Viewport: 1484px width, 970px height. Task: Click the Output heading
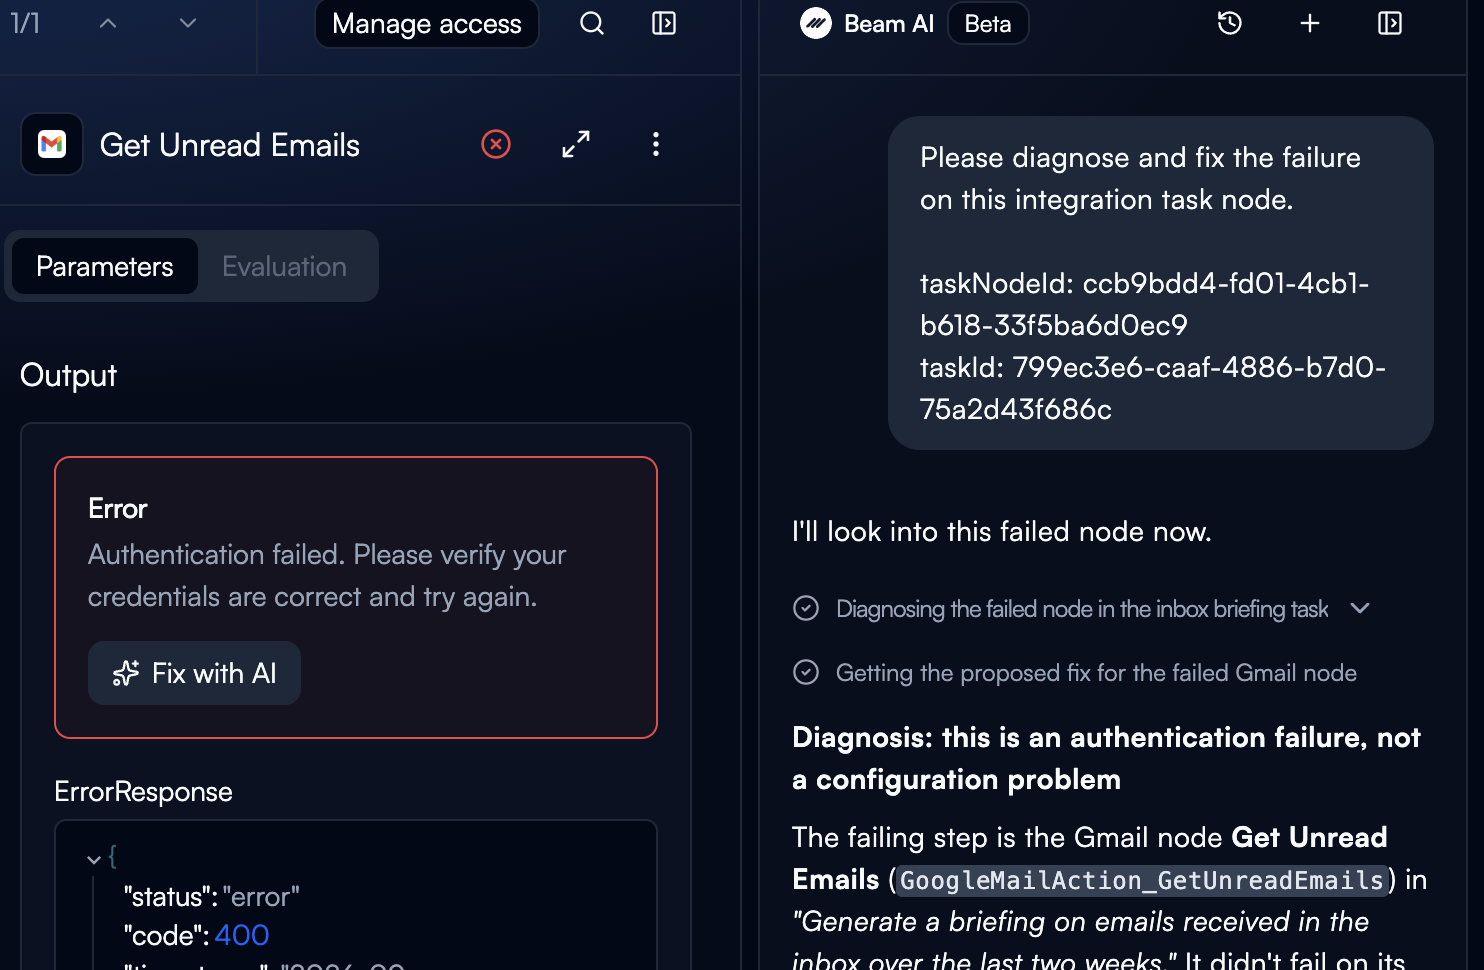pos(68,375)
